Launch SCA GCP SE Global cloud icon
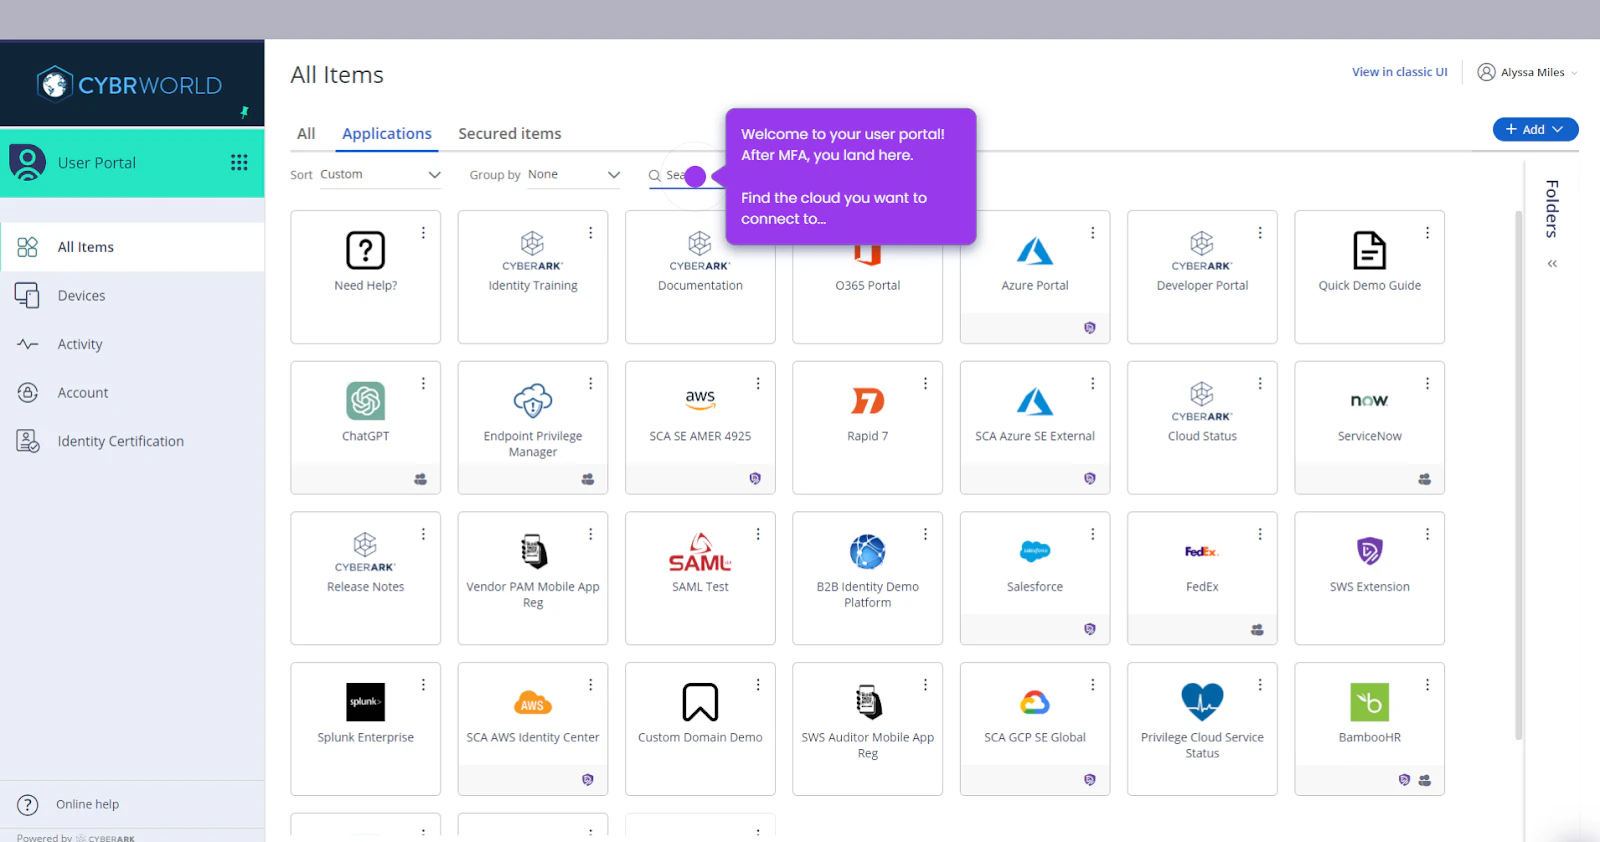 (1035, 703)
